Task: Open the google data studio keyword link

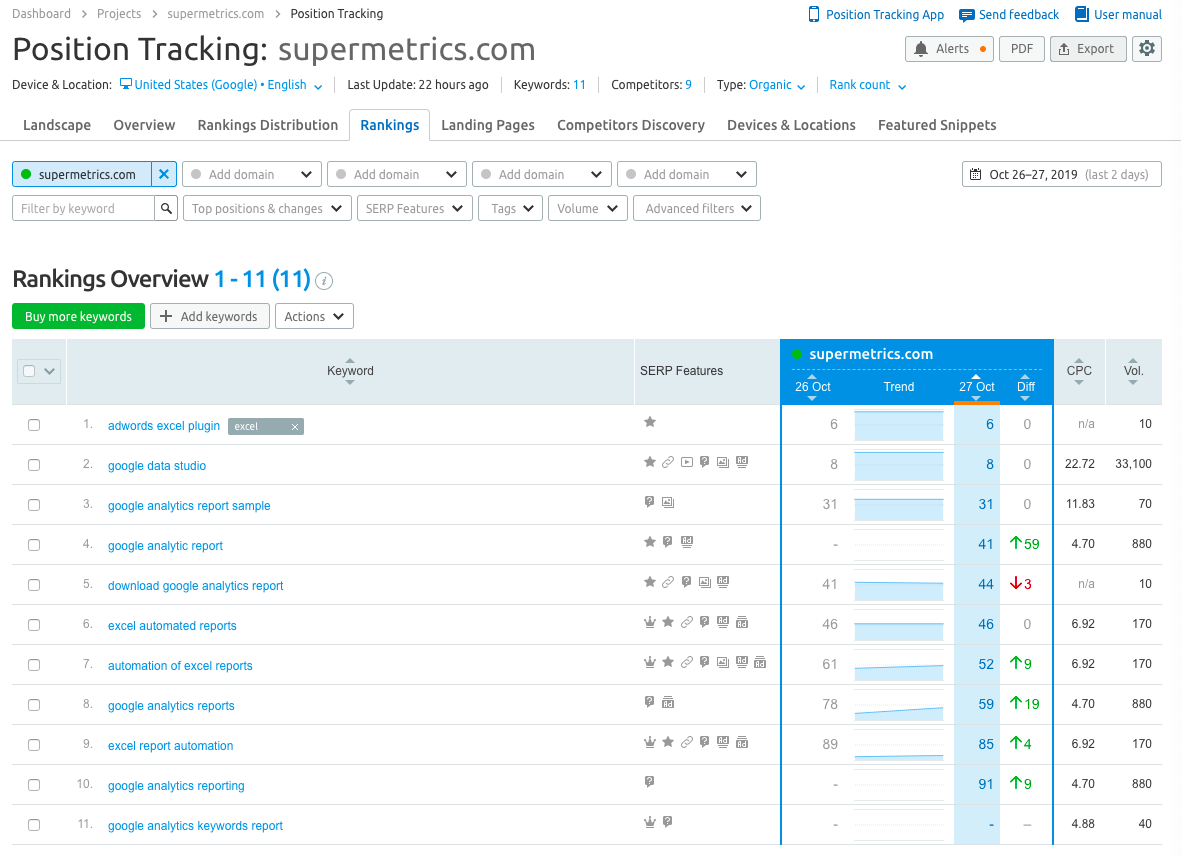Action: 157,466
